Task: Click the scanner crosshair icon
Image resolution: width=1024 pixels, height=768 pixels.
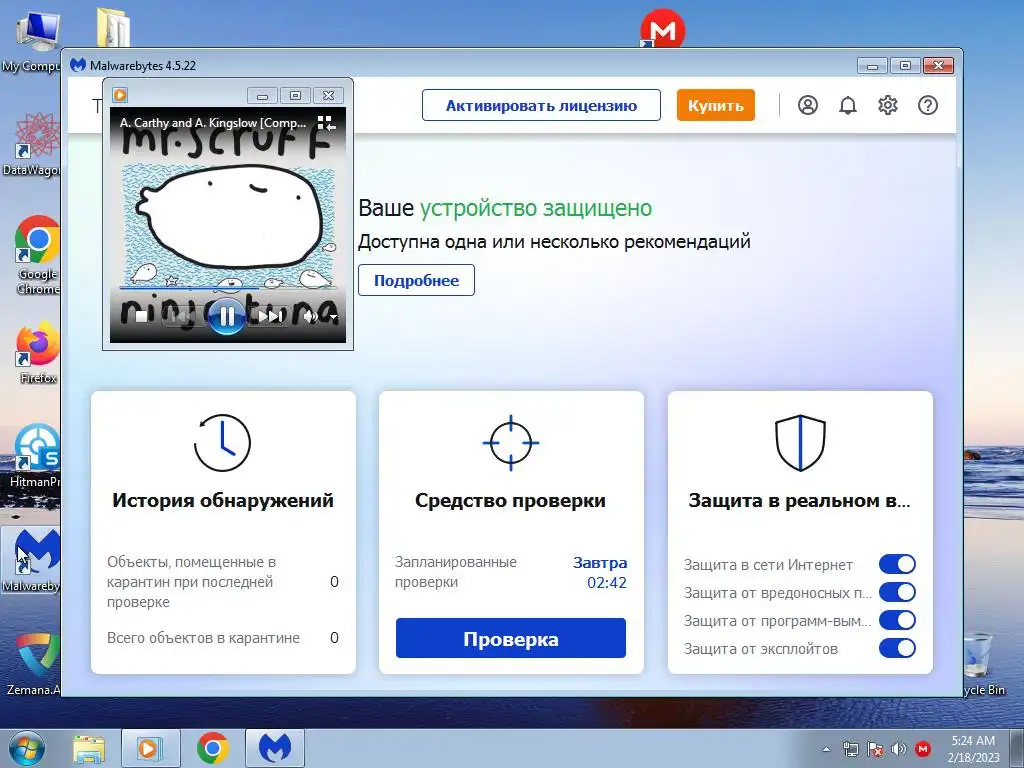Action: [511, 443]
